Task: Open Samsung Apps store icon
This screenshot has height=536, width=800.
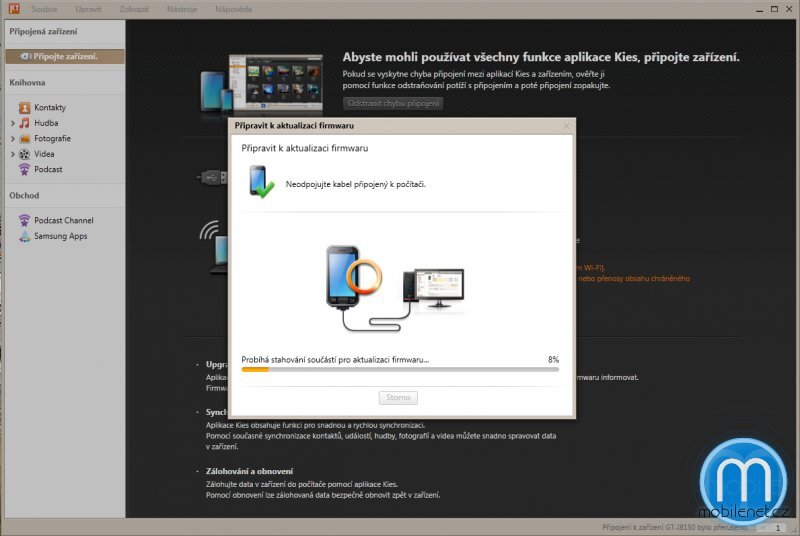Action: click(24, 236)
